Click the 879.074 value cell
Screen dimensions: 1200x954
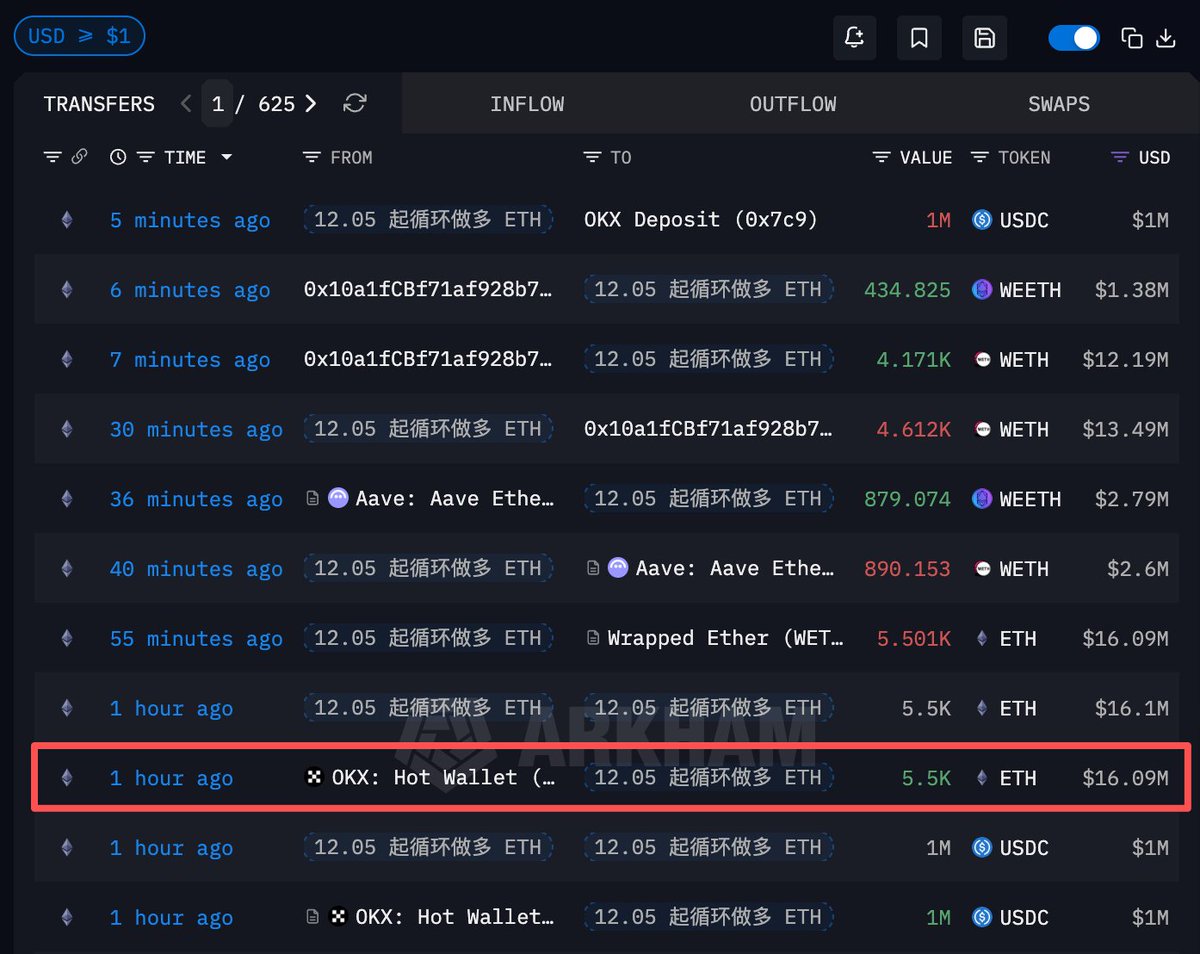pos(908,499)
